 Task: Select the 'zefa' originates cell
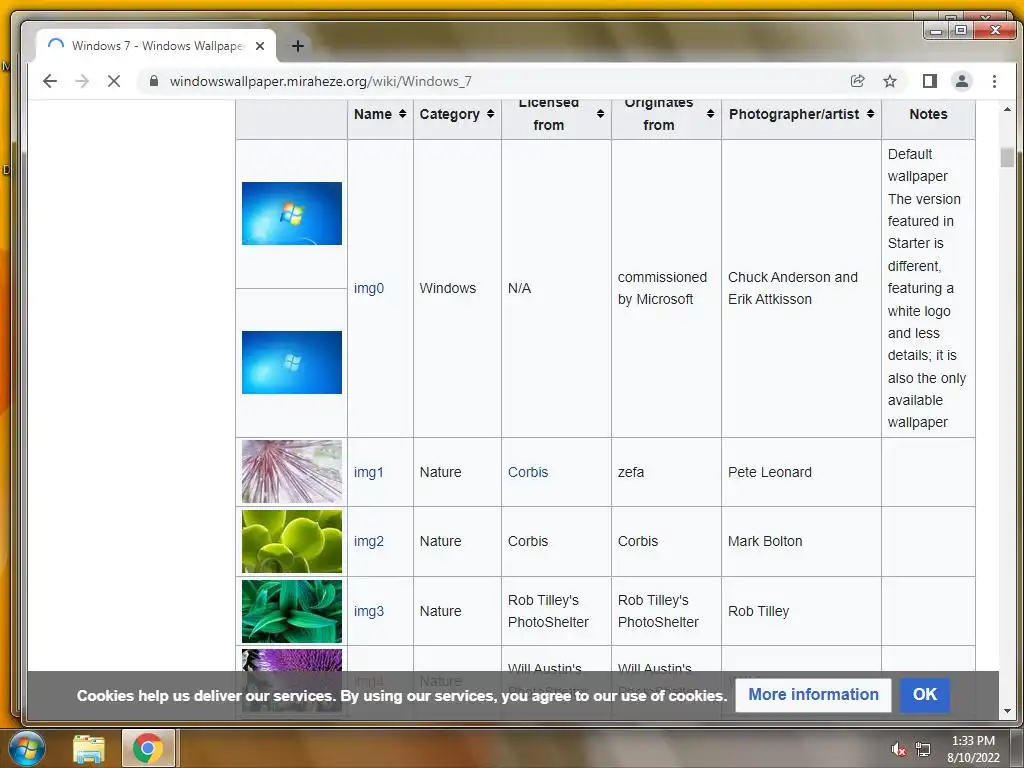[x=666, y=472]
